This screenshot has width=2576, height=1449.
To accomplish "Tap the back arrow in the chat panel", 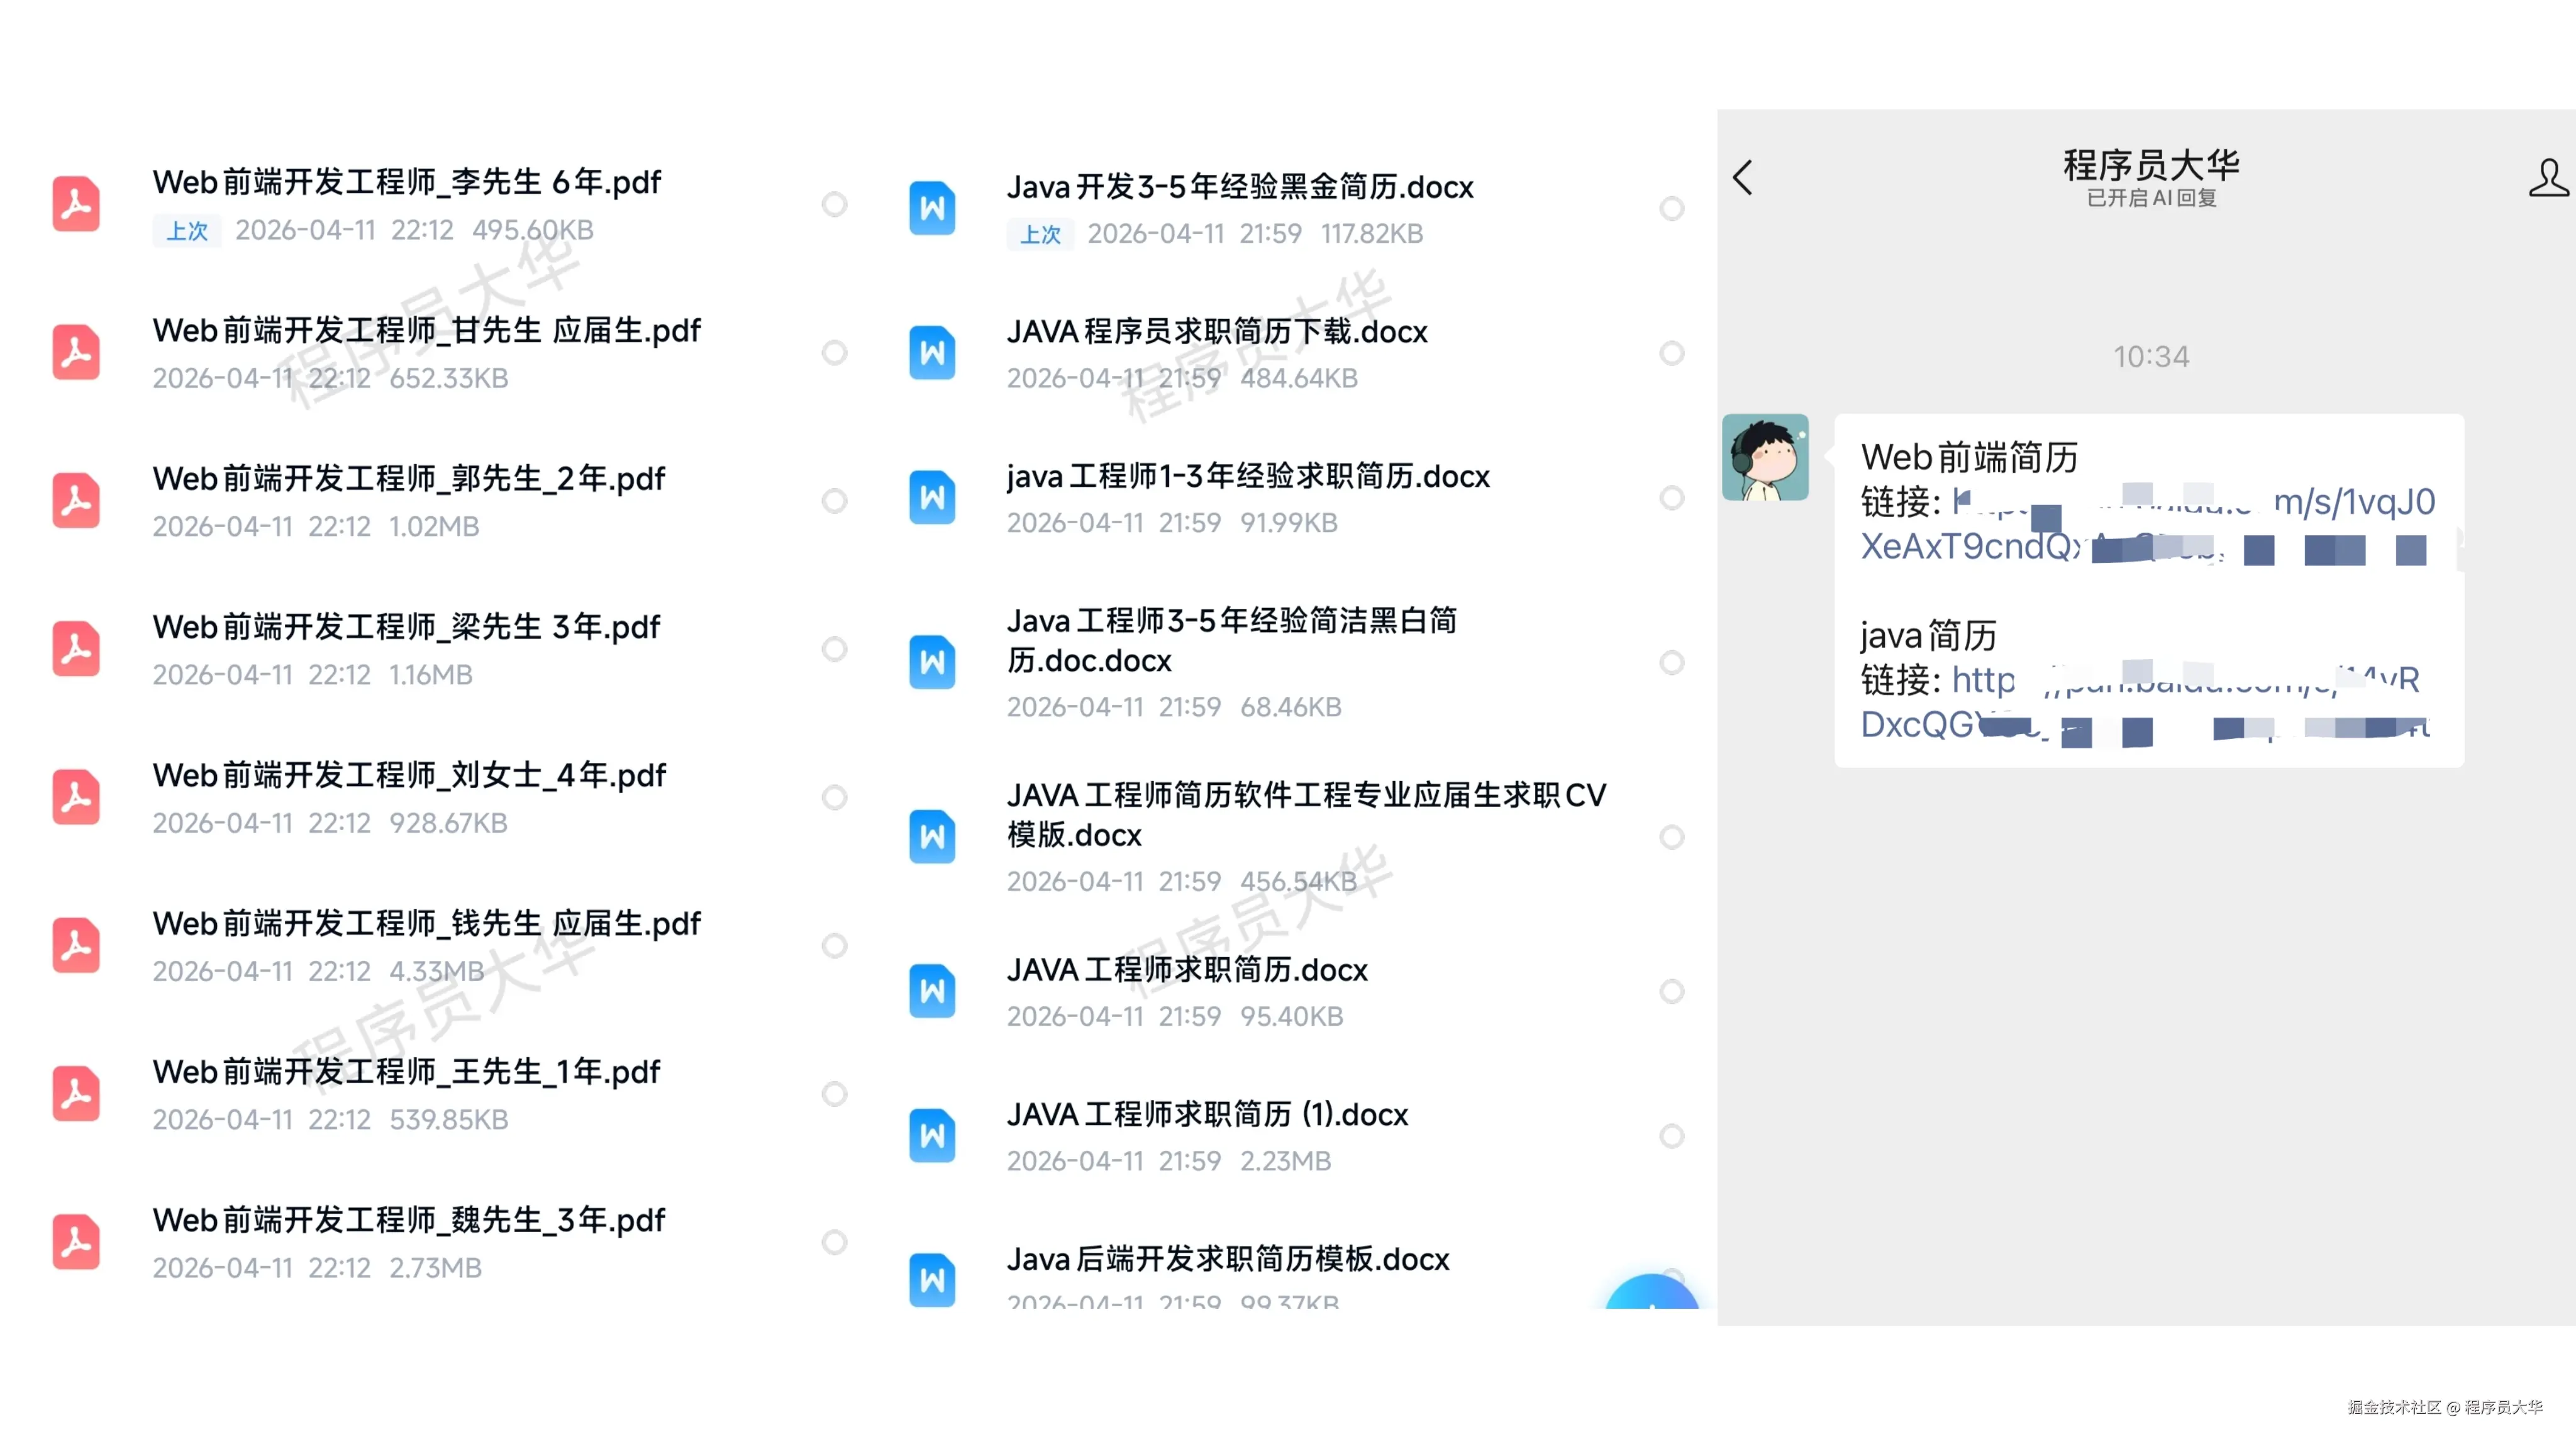I will tap(1743, 178).
